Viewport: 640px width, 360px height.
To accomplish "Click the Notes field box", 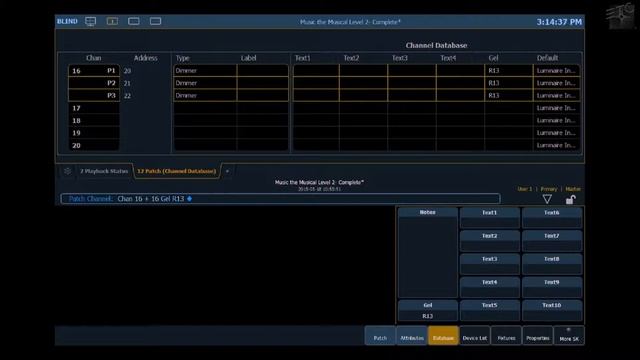I will (x=428, y=253).
